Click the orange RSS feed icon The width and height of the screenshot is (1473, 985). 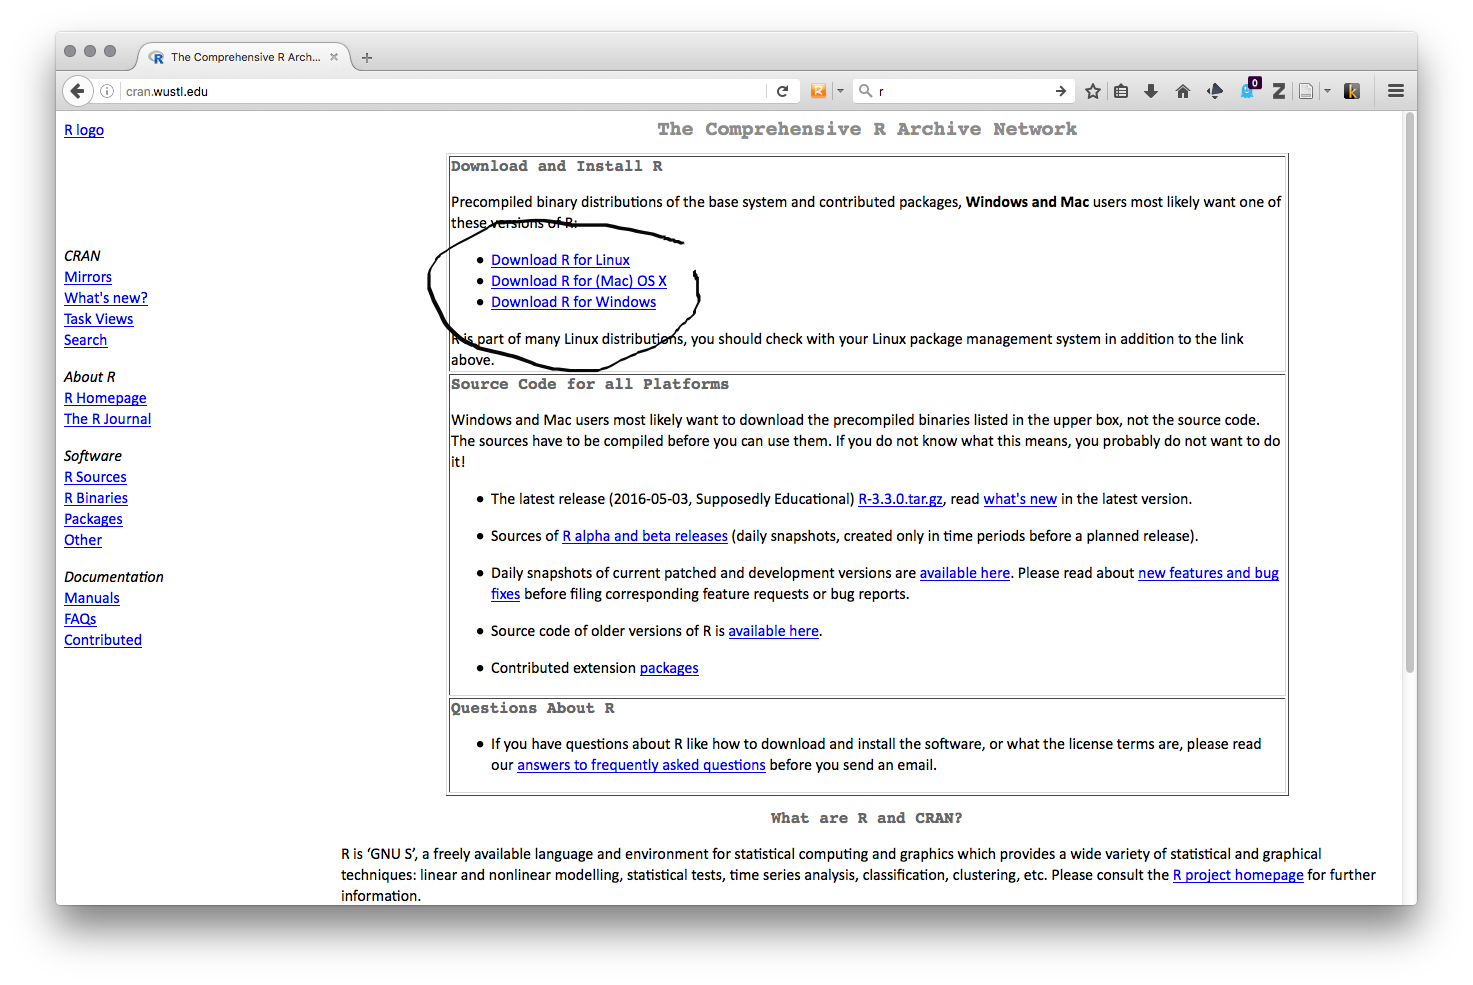(x=819, y=91)
